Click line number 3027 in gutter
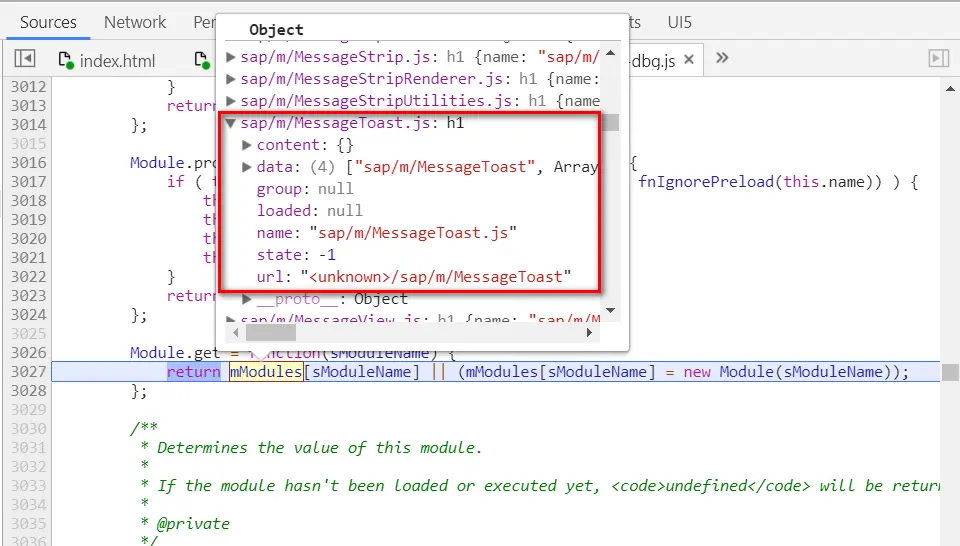Viewport: 960px width, 546px height. pyautogui.click(x=28, y=372)
